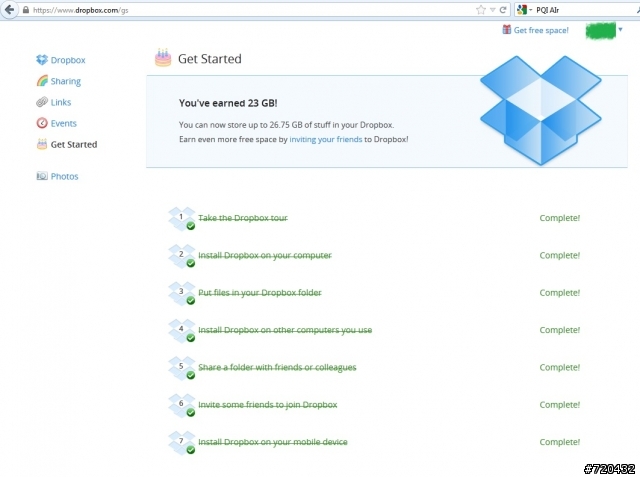The width and height of the screenshot is (640, 477).
Task: Open Share a folder with friends step
Action: 277,367
